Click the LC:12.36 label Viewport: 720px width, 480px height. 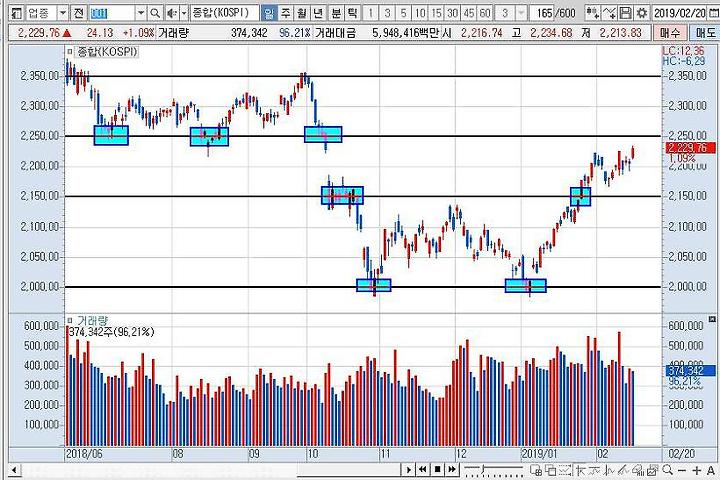(x=683, y=51)
